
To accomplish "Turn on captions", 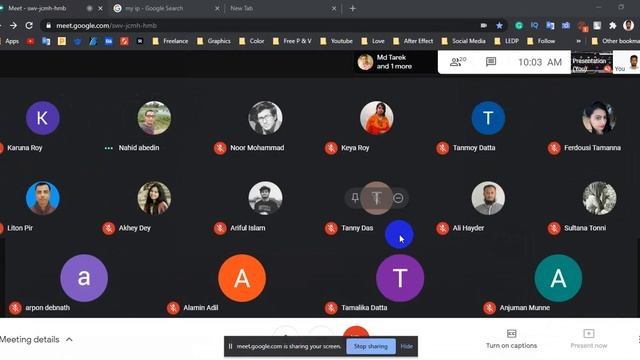I will click(511, 340).
